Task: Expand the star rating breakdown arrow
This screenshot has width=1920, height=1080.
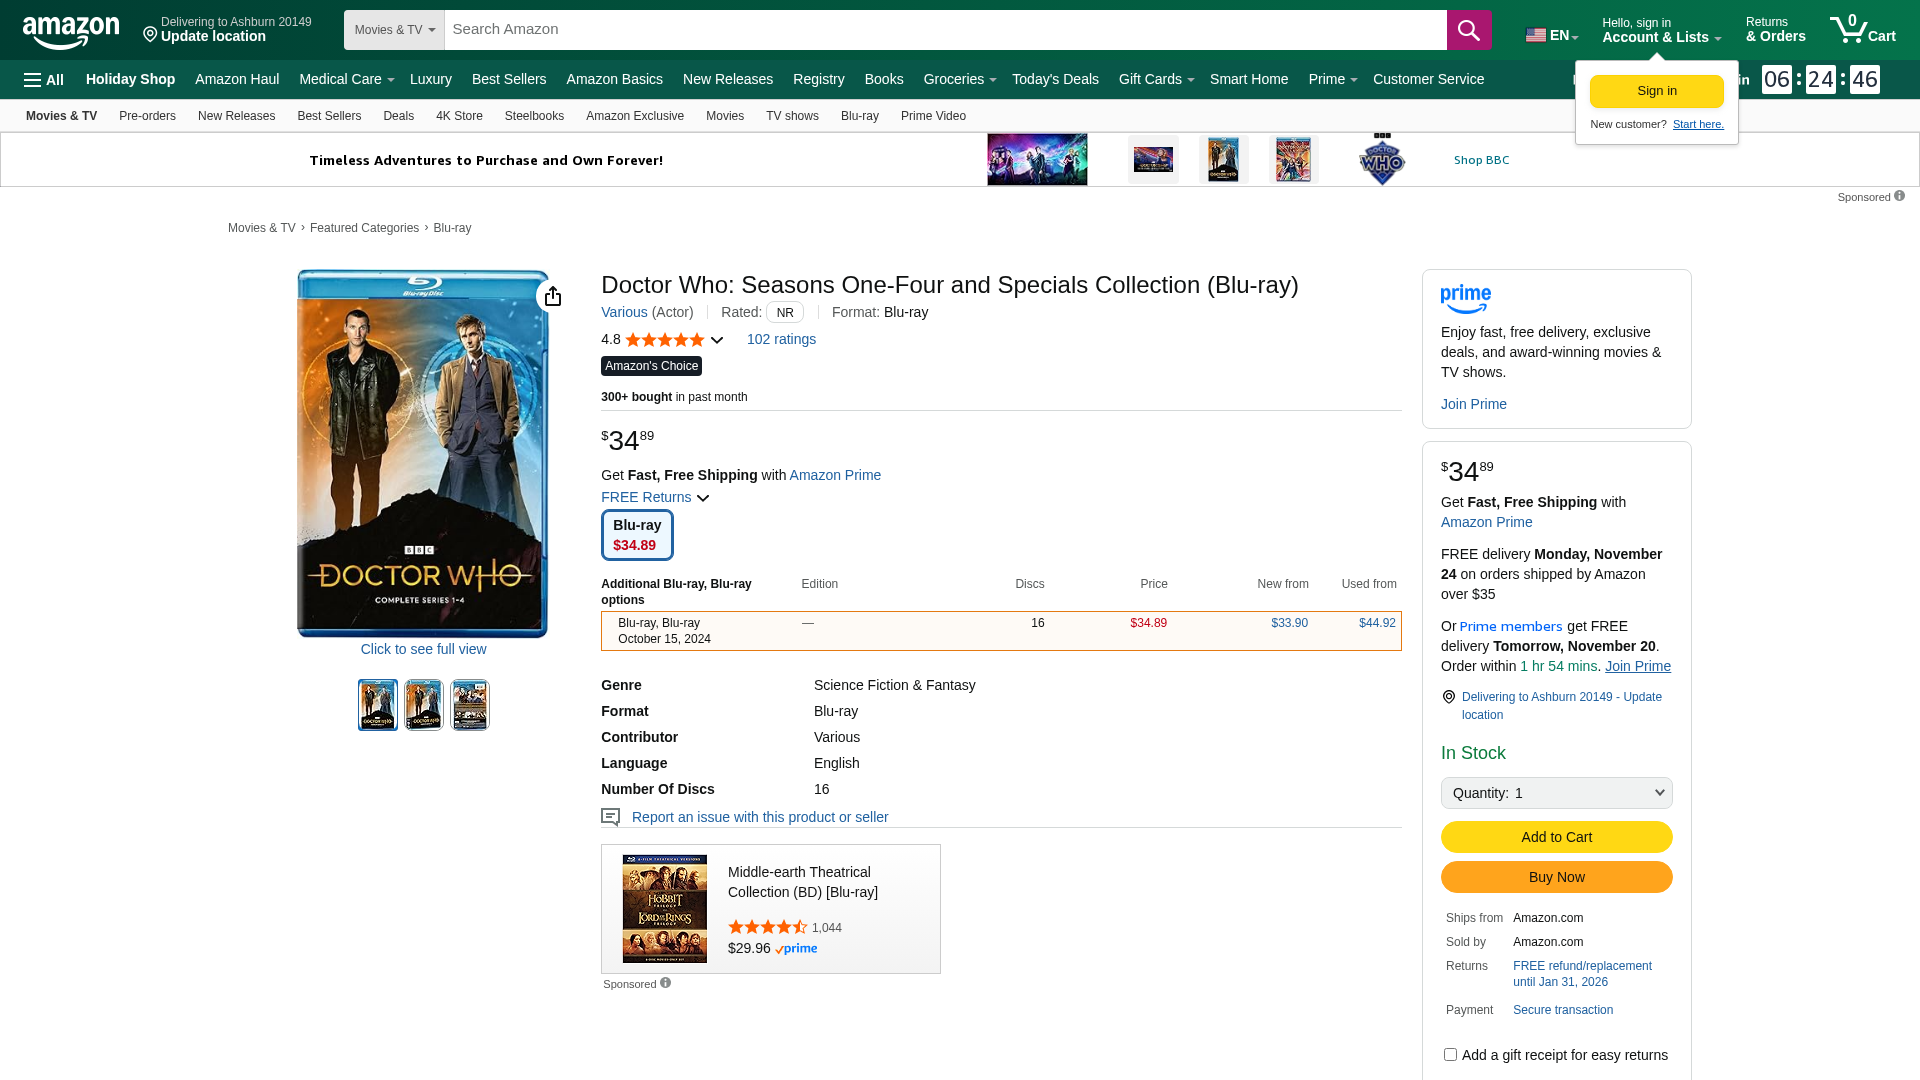Action: point(717,340)
